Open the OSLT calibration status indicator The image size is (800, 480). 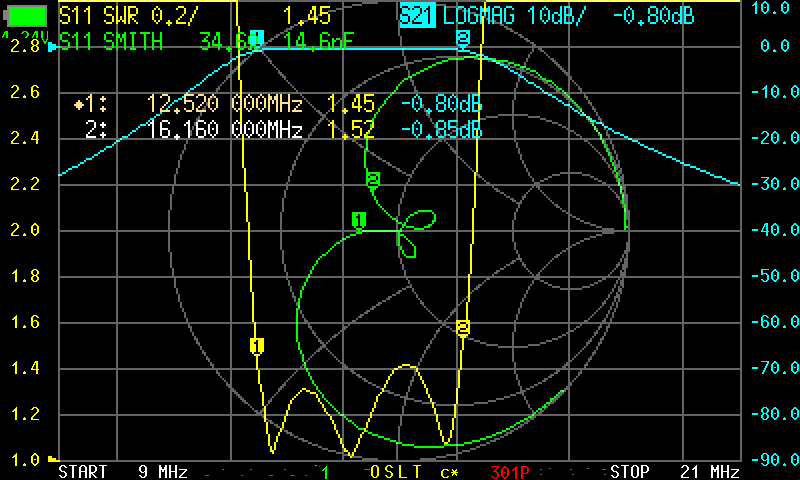tap(396, 471)
